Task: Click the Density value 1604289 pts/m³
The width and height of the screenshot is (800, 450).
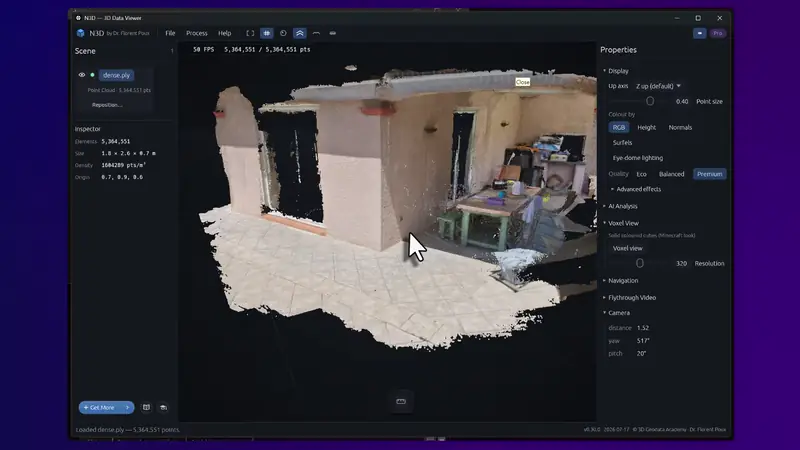Action: (x=123, y=165)
